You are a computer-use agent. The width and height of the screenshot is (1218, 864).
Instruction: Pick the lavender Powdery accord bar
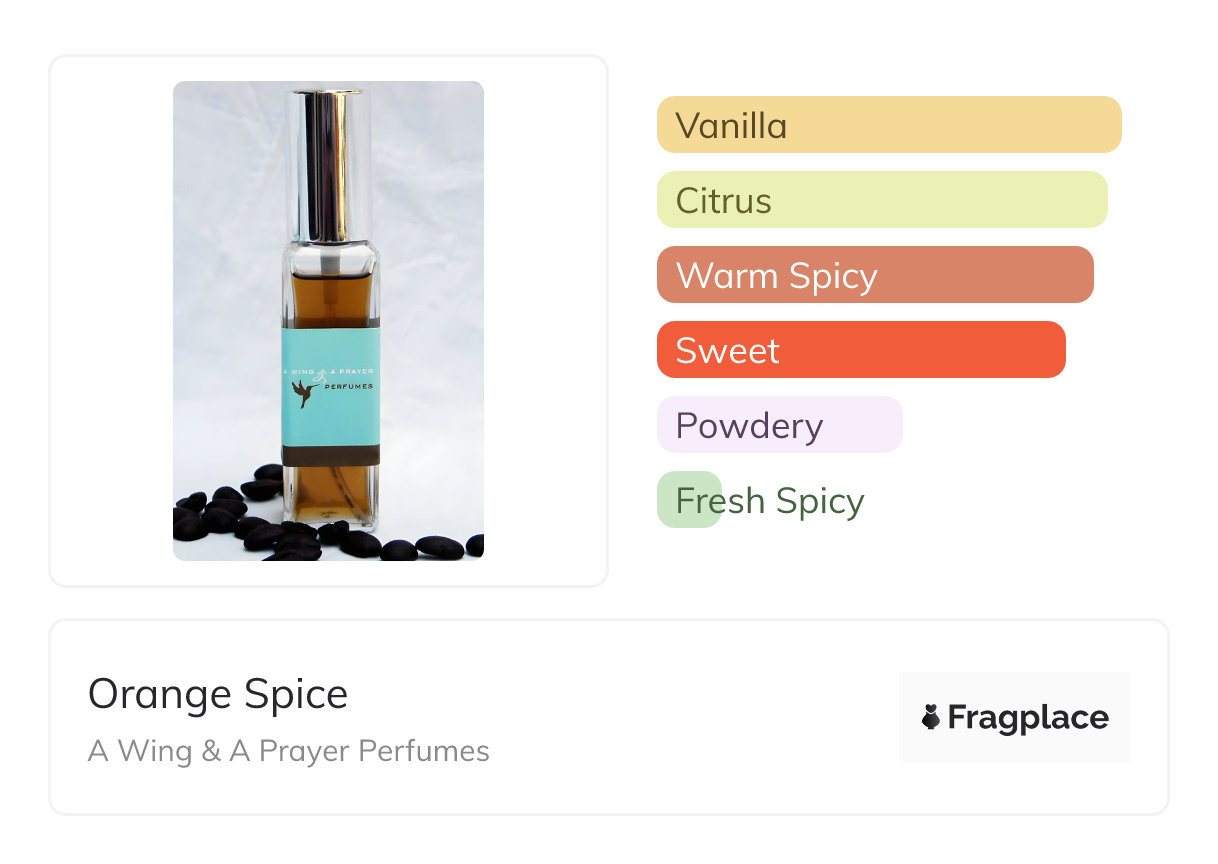point(779,425)
